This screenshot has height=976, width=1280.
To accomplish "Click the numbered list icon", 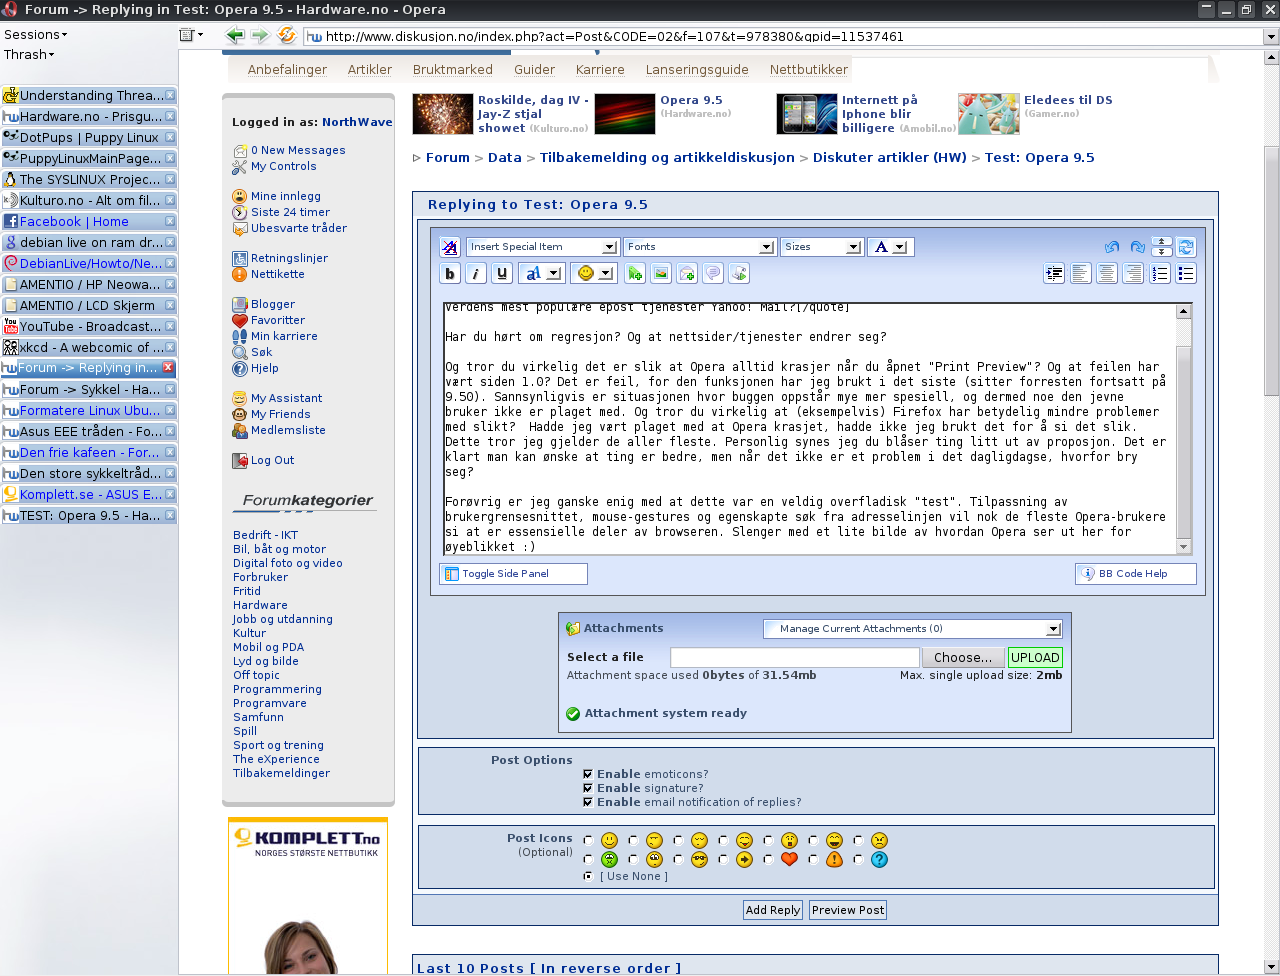I will tap(1160, 273).
